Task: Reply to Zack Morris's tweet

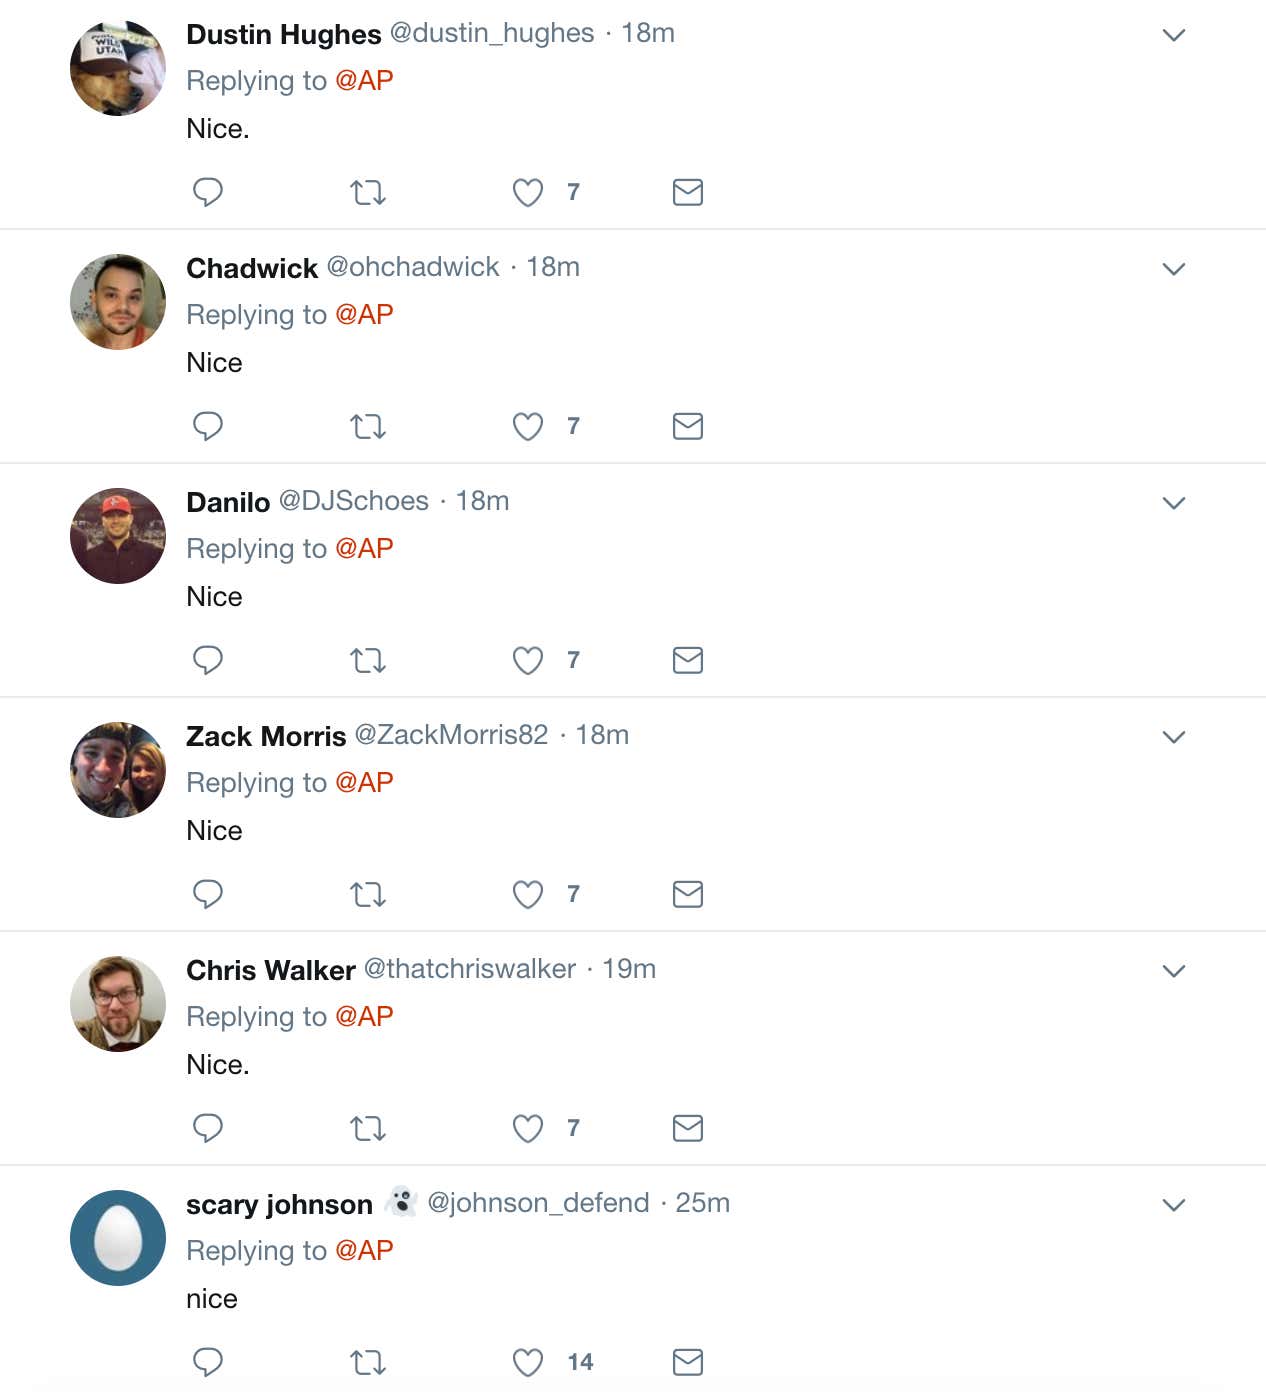Action: coord(207,893)
